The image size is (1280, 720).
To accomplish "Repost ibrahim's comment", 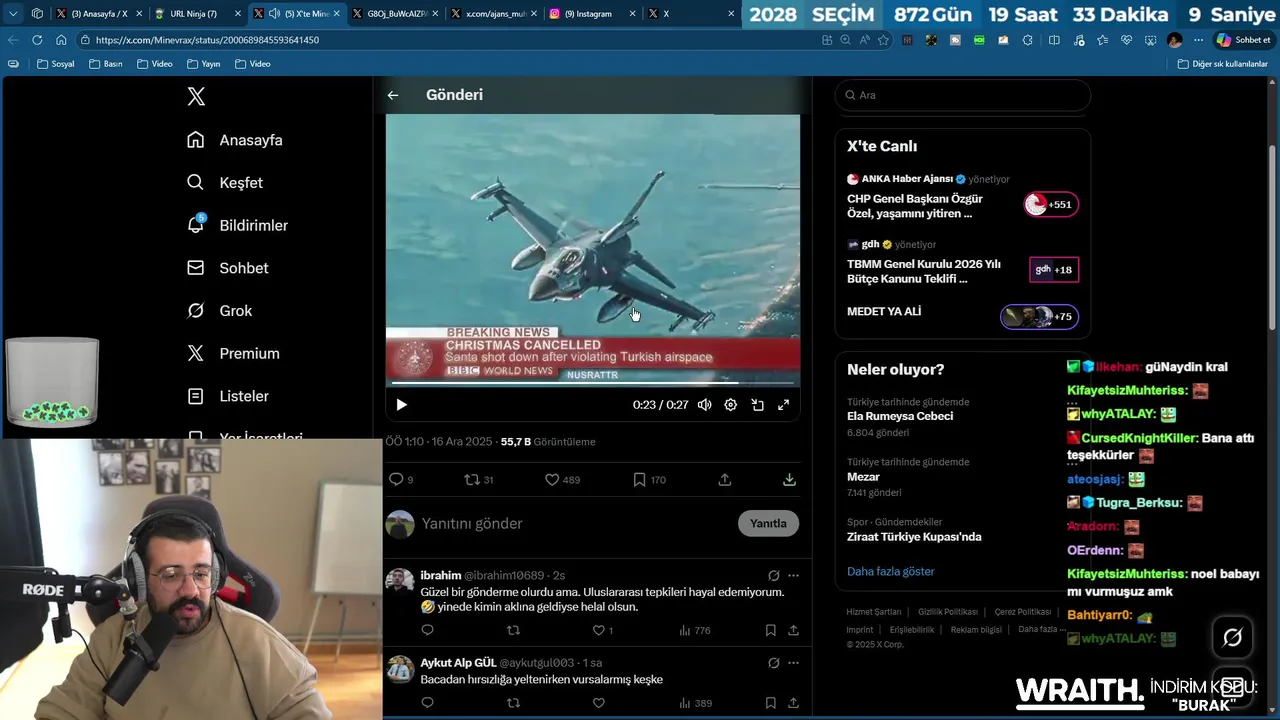I will point(513,630).
